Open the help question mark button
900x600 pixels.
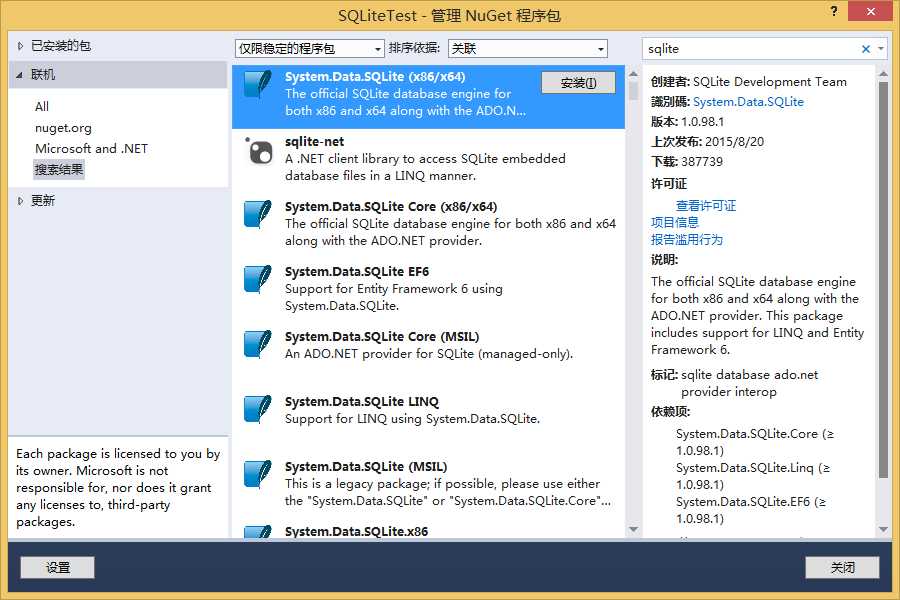click(834, 11)
